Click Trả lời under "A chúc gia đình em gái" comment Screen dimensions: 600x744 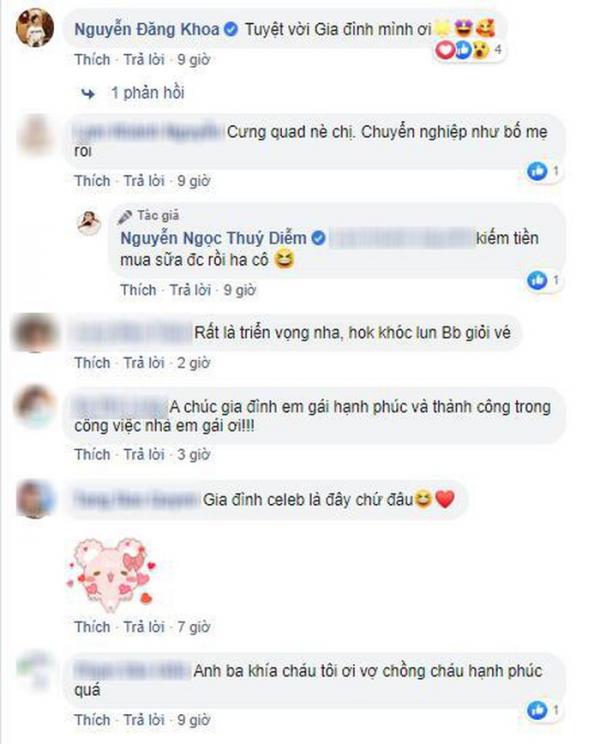(x=144, y=454)
